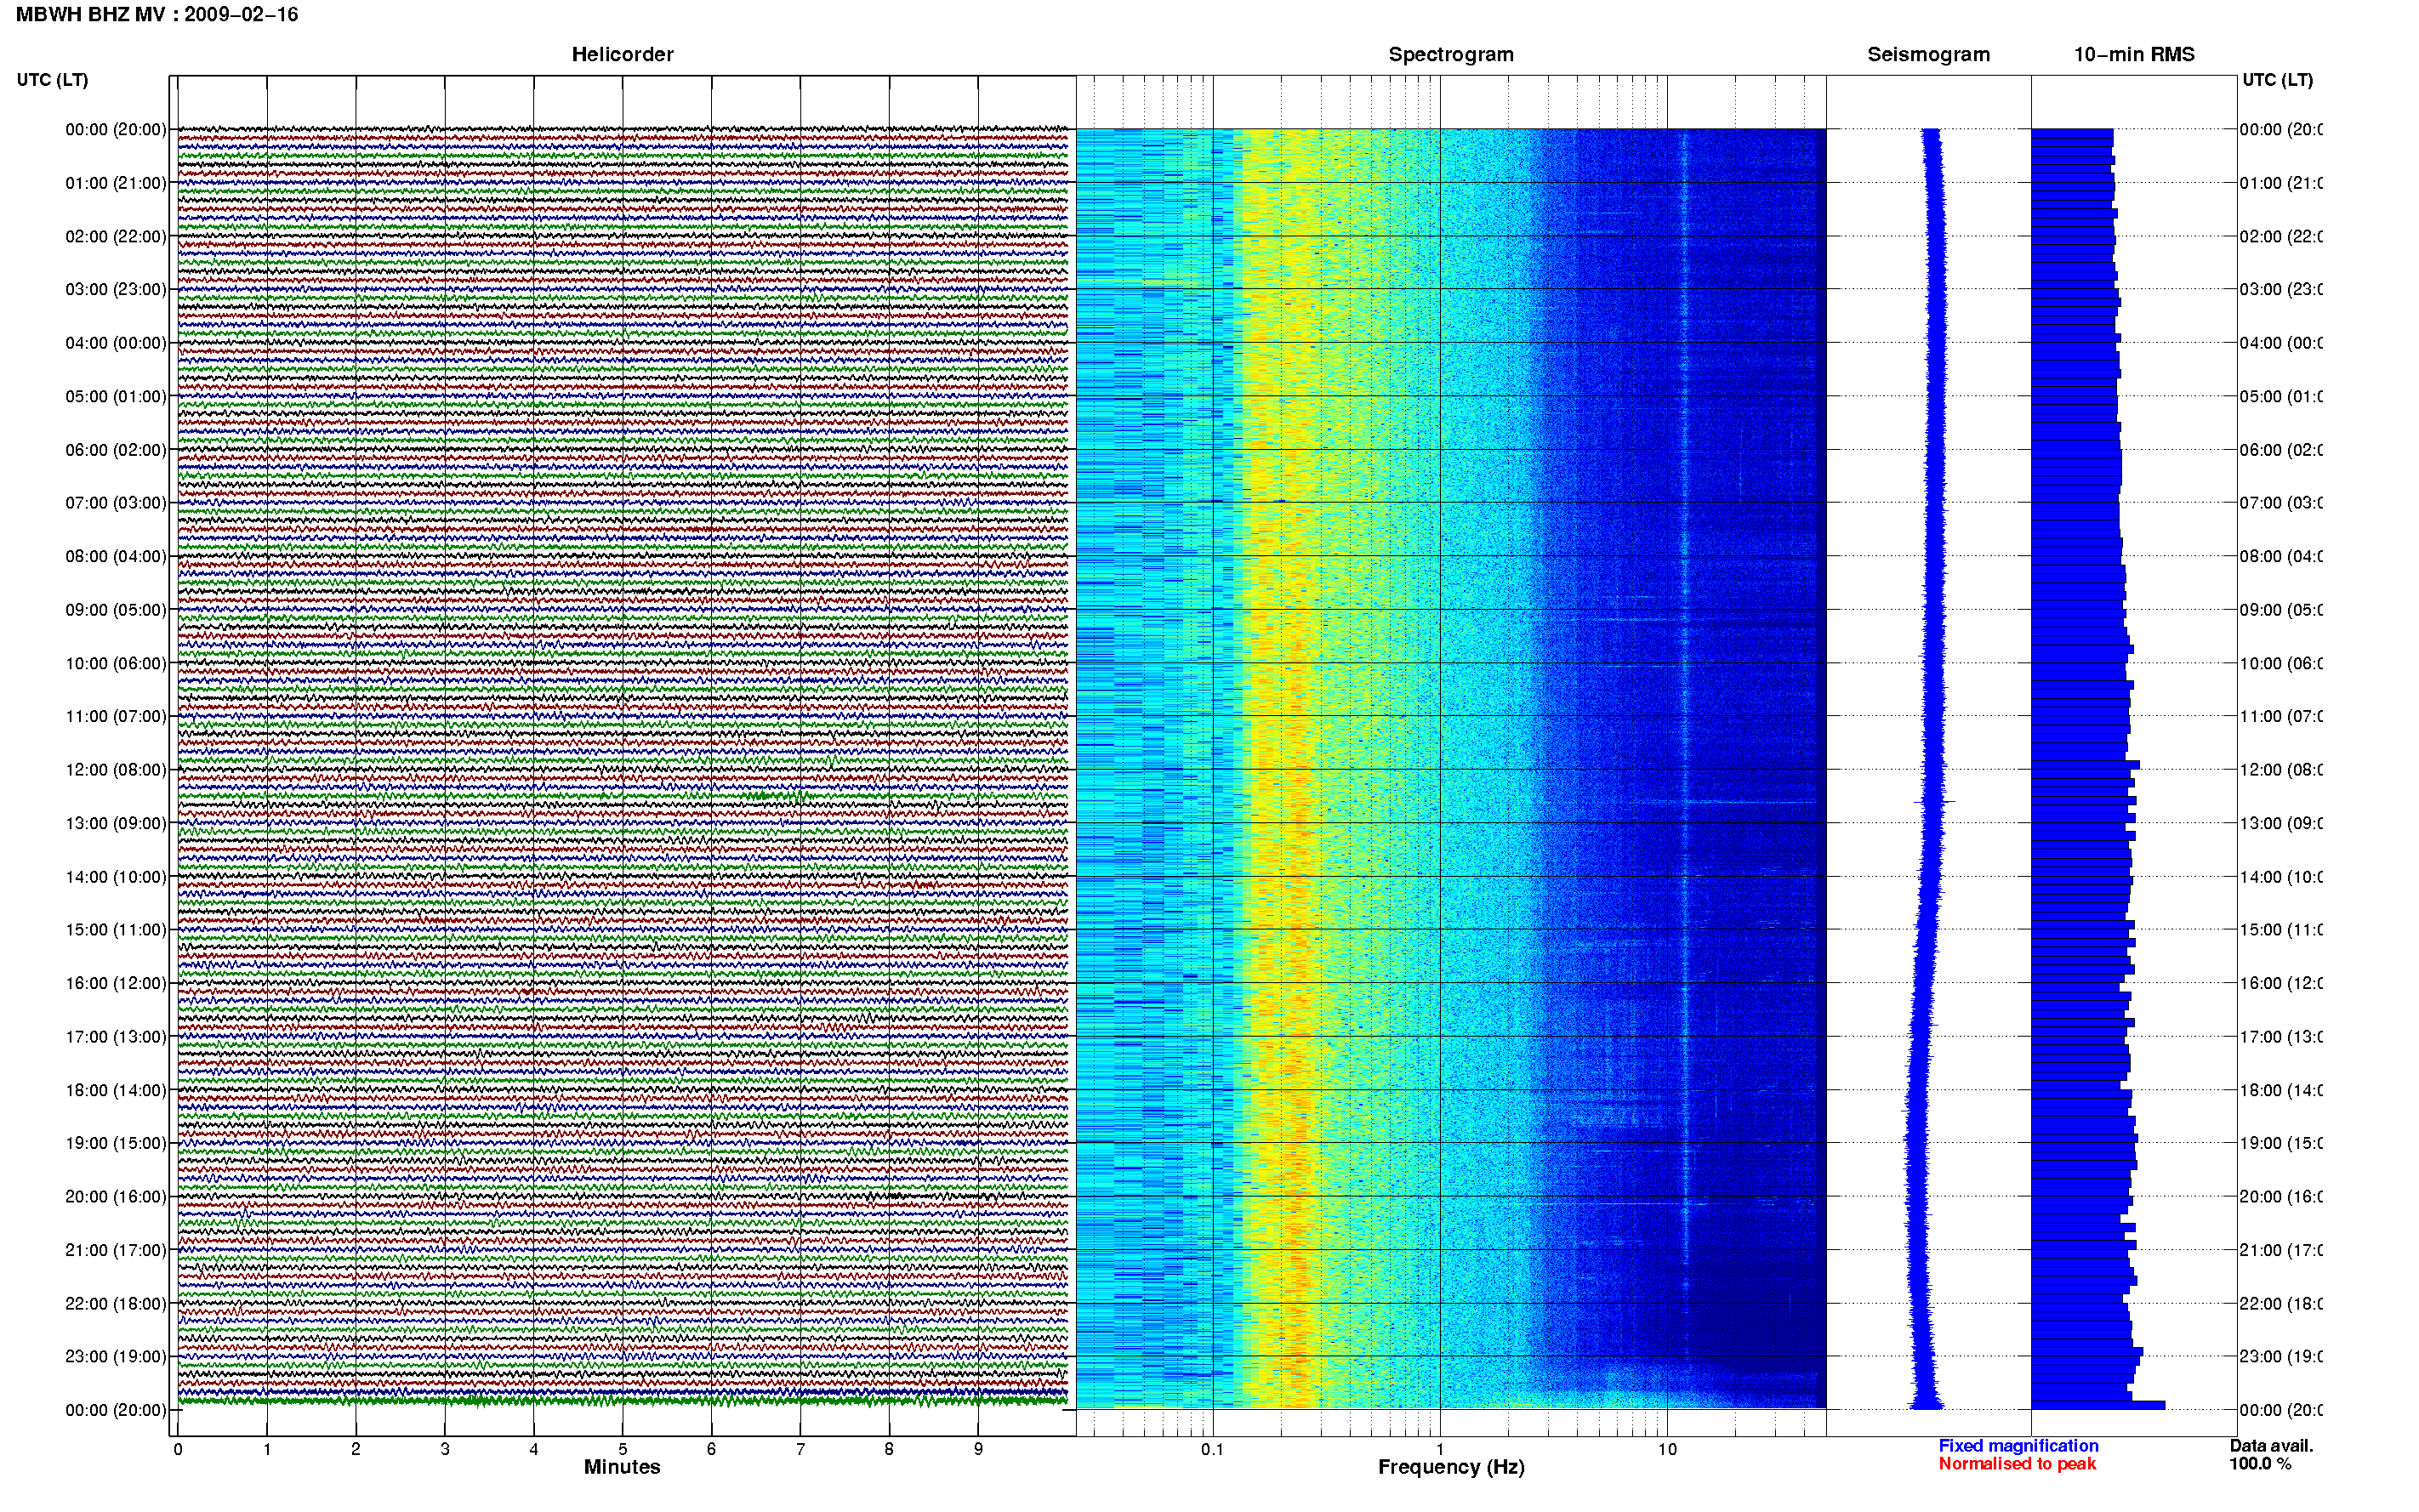The image size is (2419, 1512).
Task: Click the 'Spectrogram' panel heading
Action: point(1451,55)
